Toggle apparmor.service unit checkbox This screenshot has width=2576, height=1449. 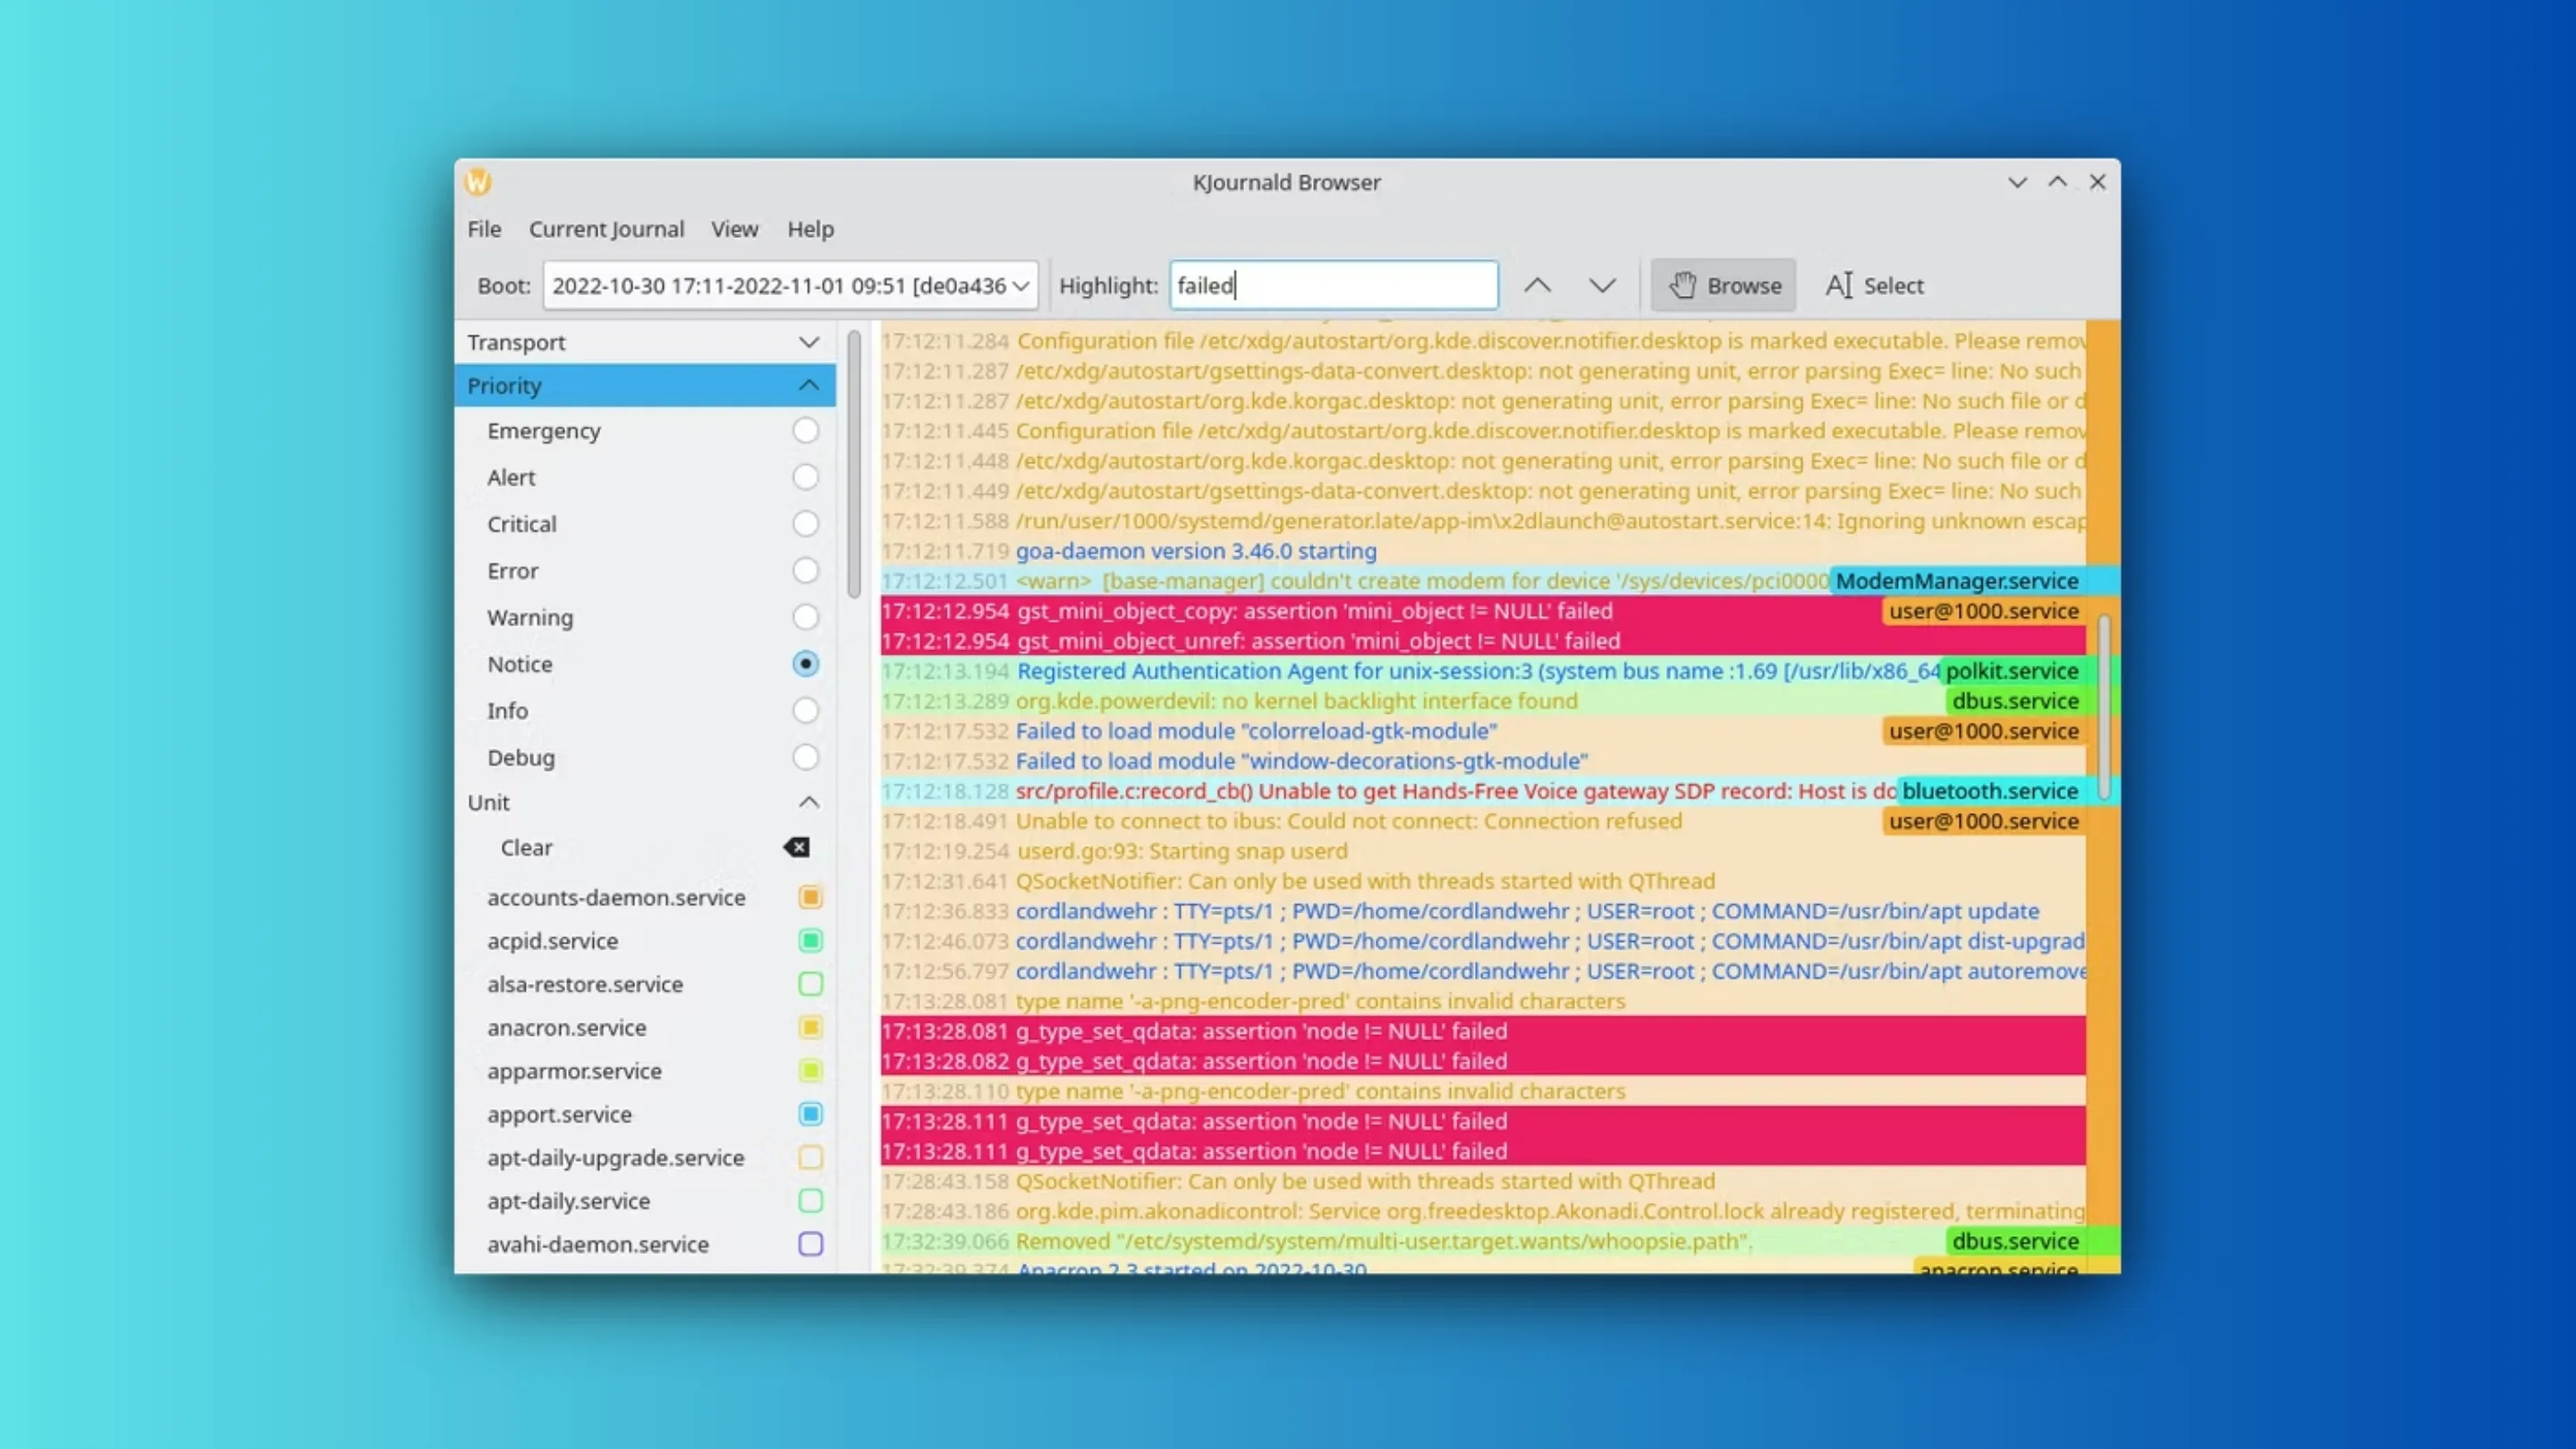[810, 1071]
